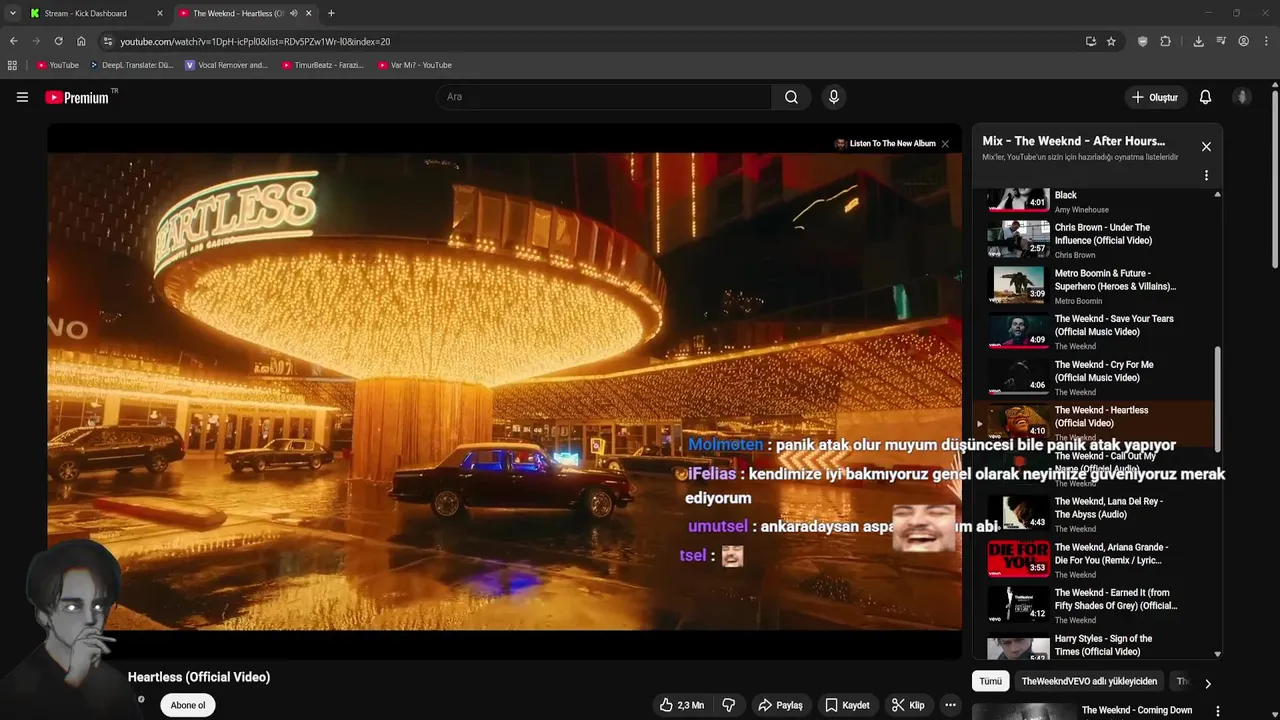Viewport: 1280px width, 720px height.
Task: Open the DeepL Translate bookmark
Action: click(x=131, y=65)
